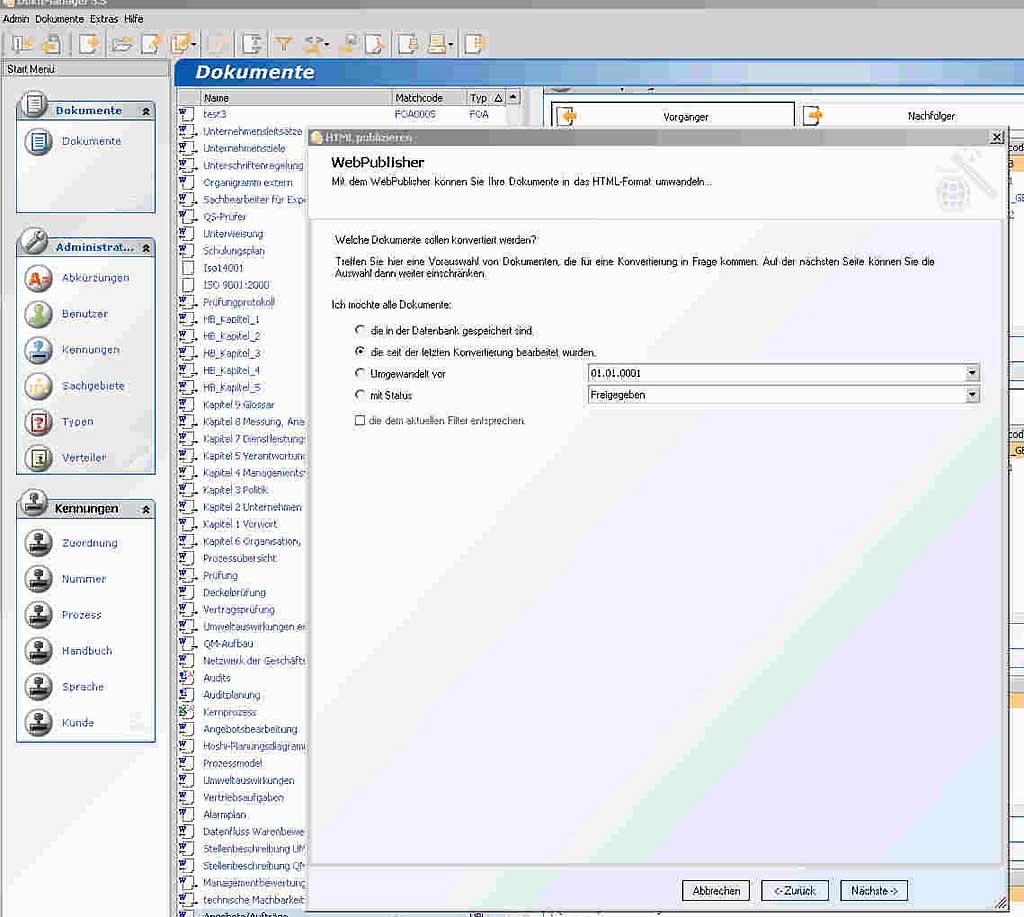Select the 'Auditplanung' document row
Screen dimensions: 1024x917
click(232, 695)
